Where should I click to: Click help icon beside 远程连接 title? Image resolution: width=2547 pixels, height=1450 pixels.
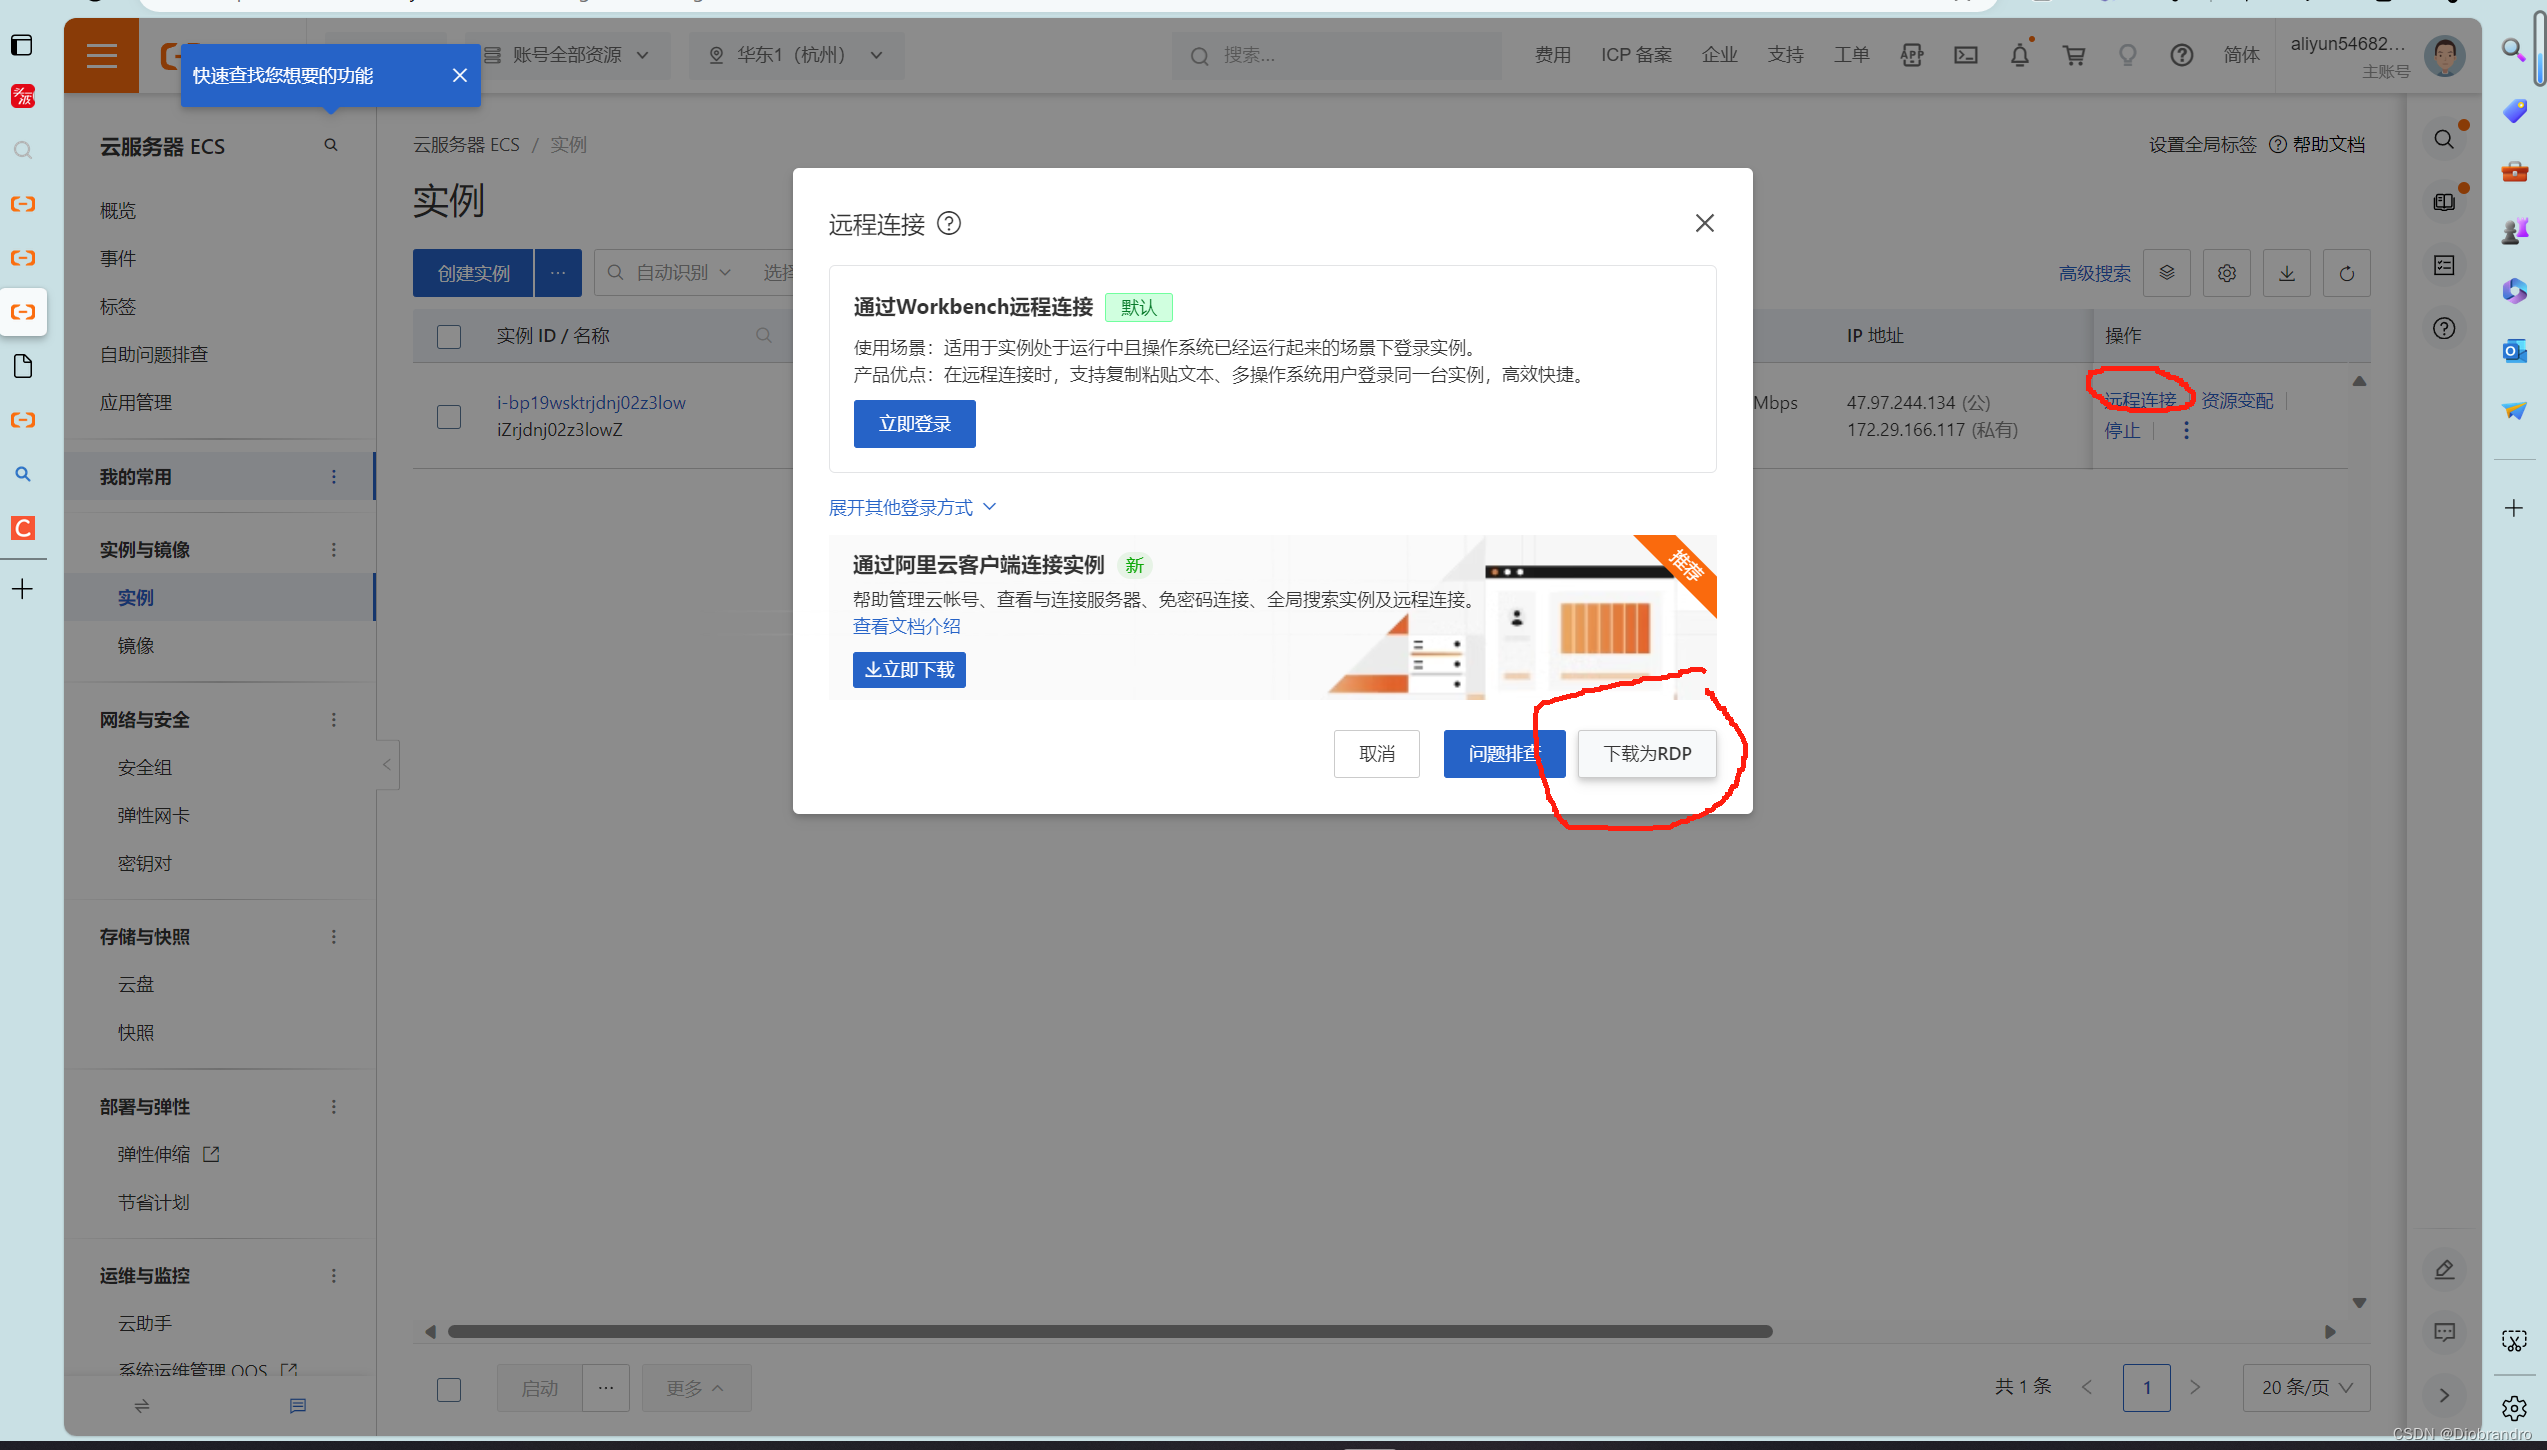coord(948,223)
